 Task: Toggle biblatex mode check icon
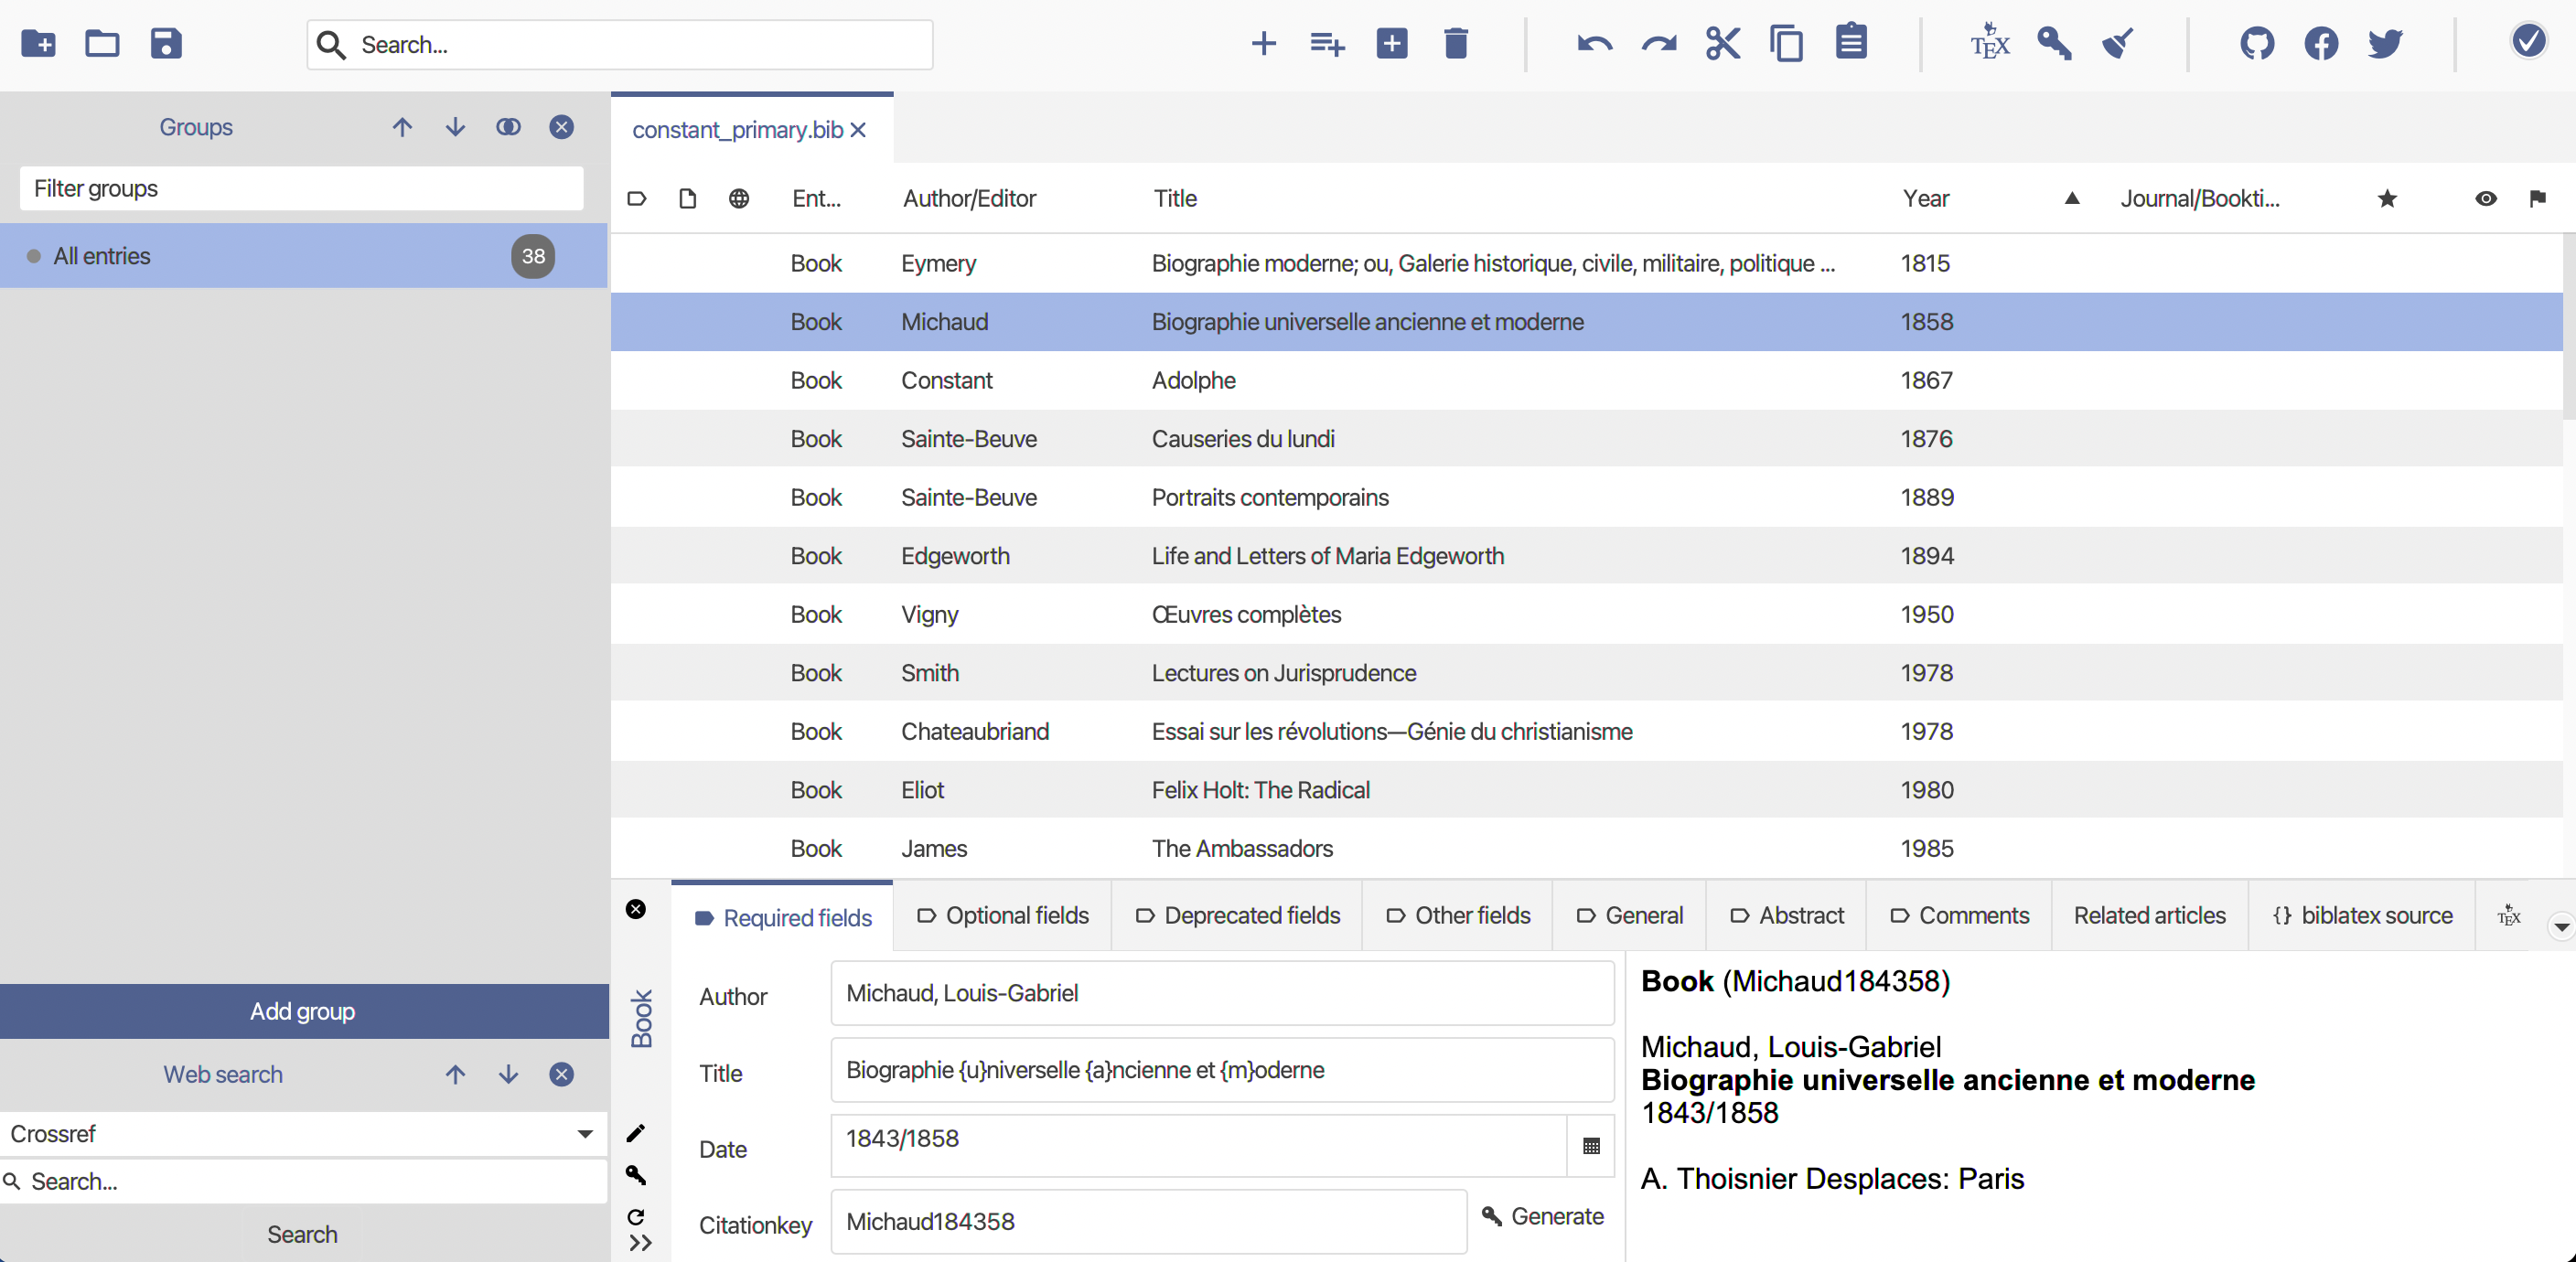coord(2528,42)
